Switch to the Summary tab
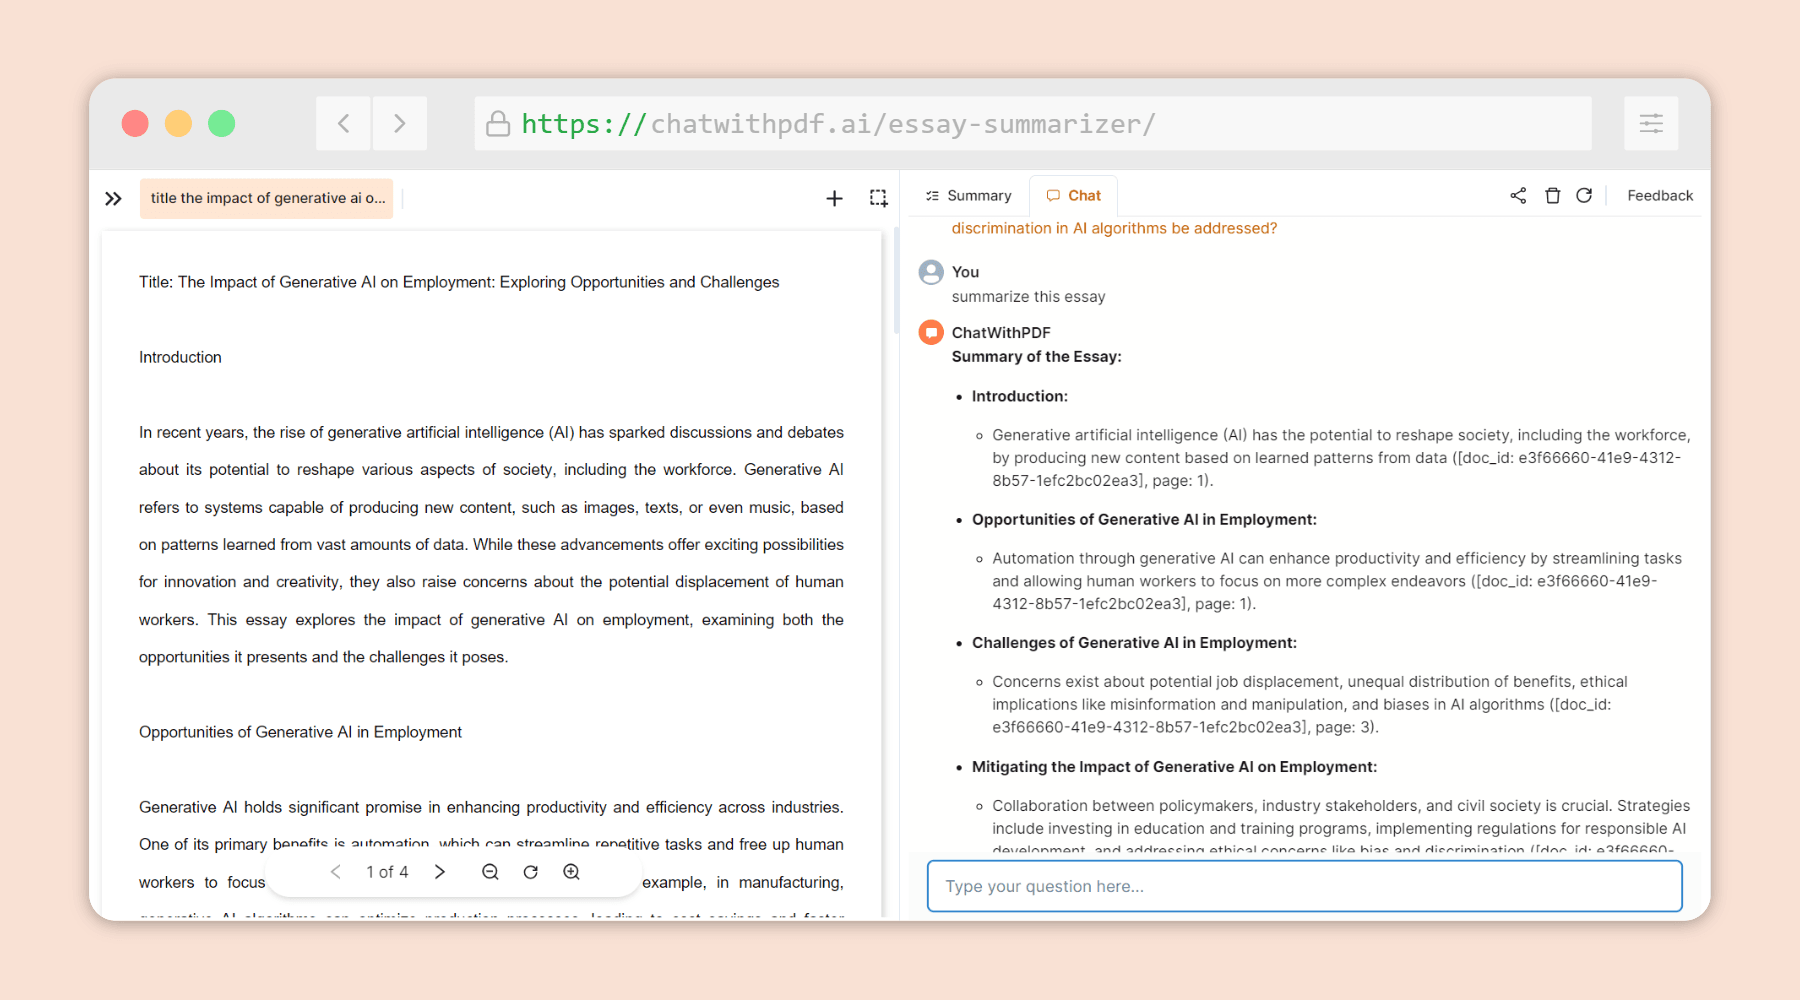 coord(967,195)
